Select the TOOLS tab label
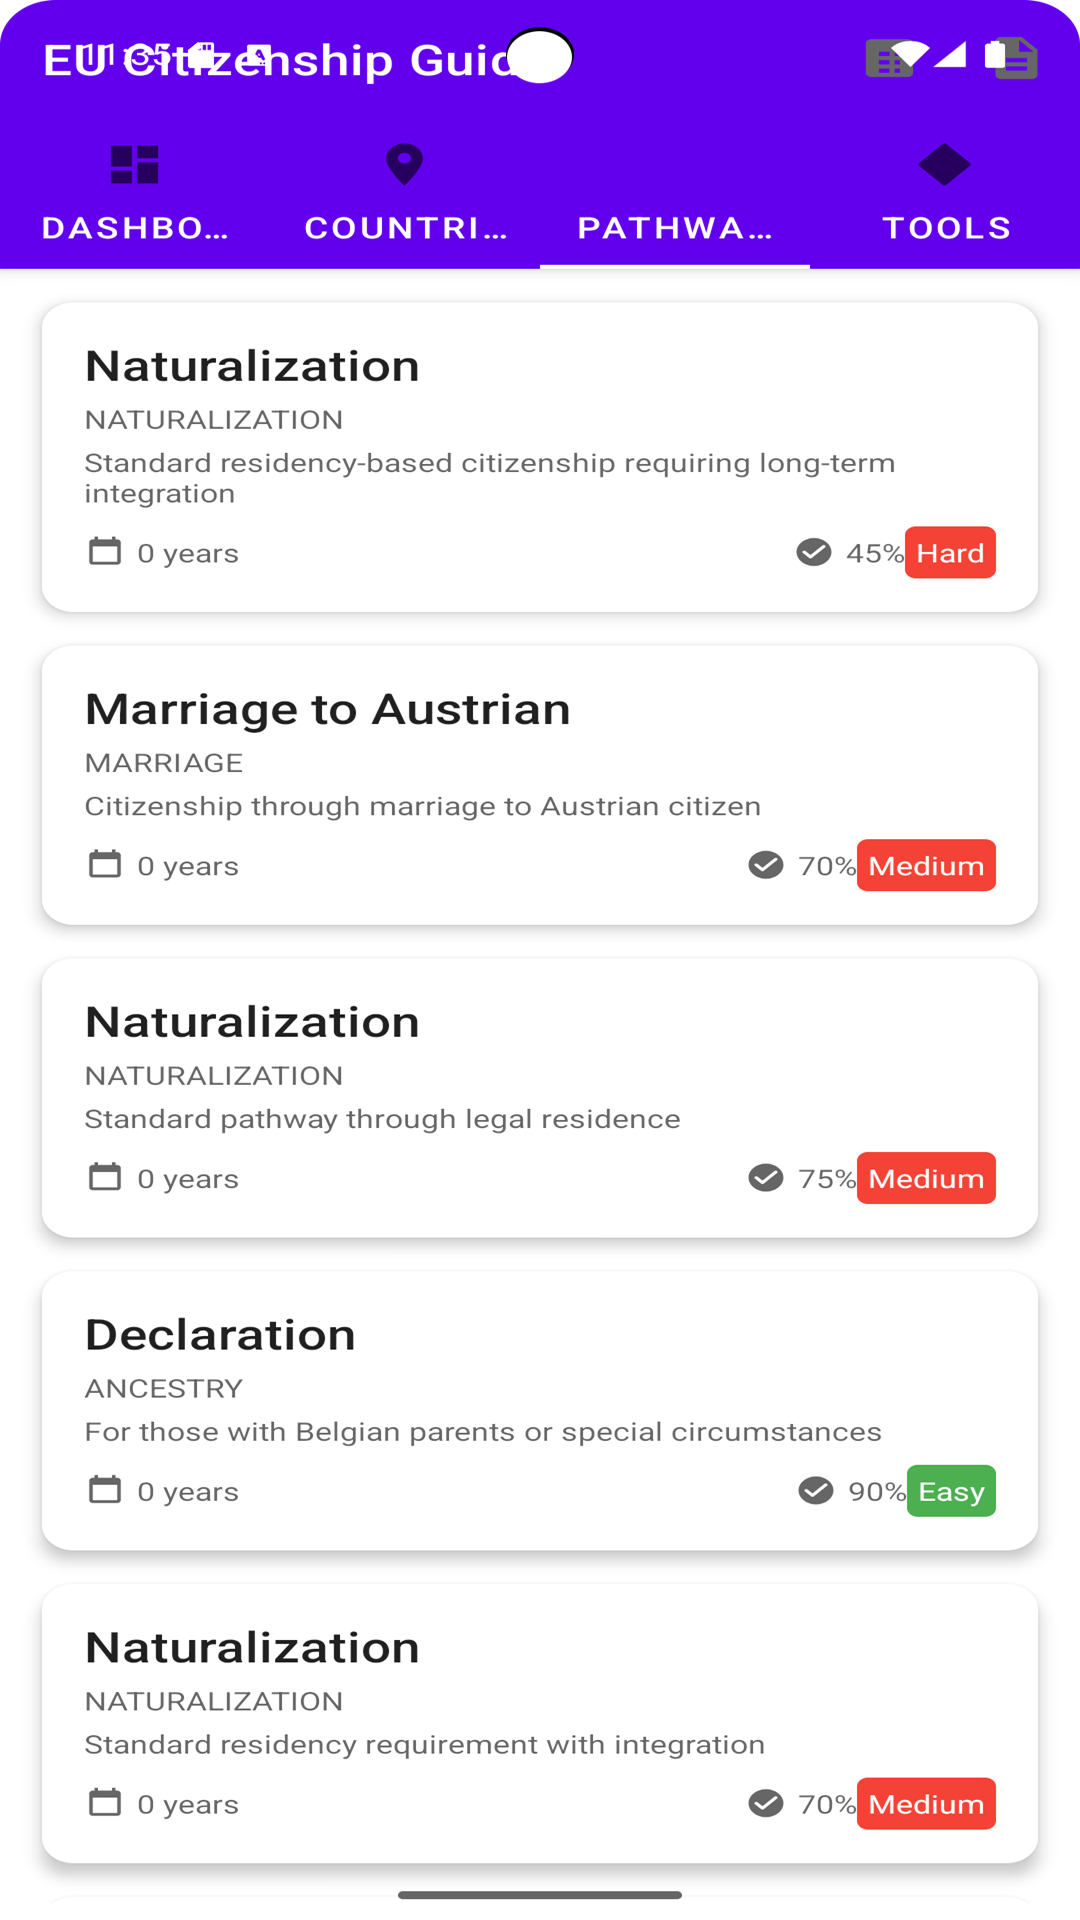This screenshot has height=1920, width=1080. pyautogui.click(x=946, y=228)
